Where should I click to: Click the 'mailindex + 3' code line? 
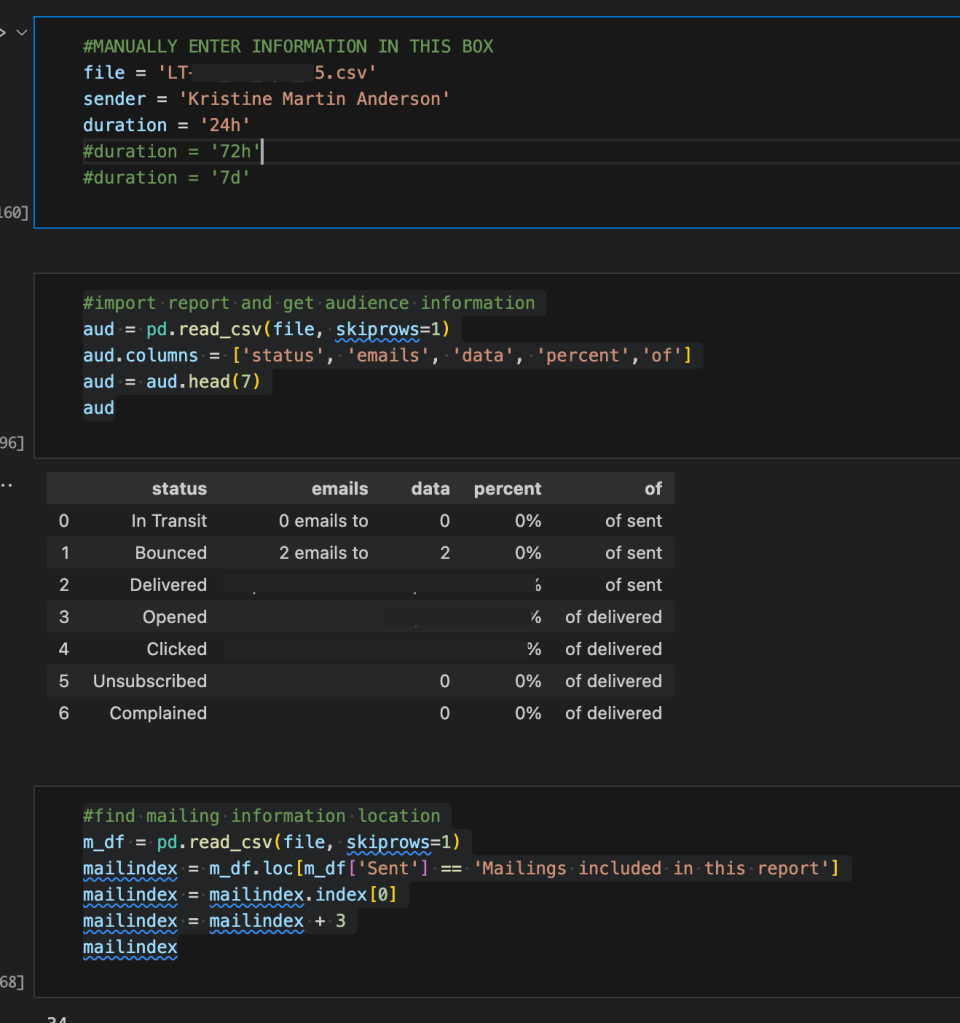[x=214, y=920]
